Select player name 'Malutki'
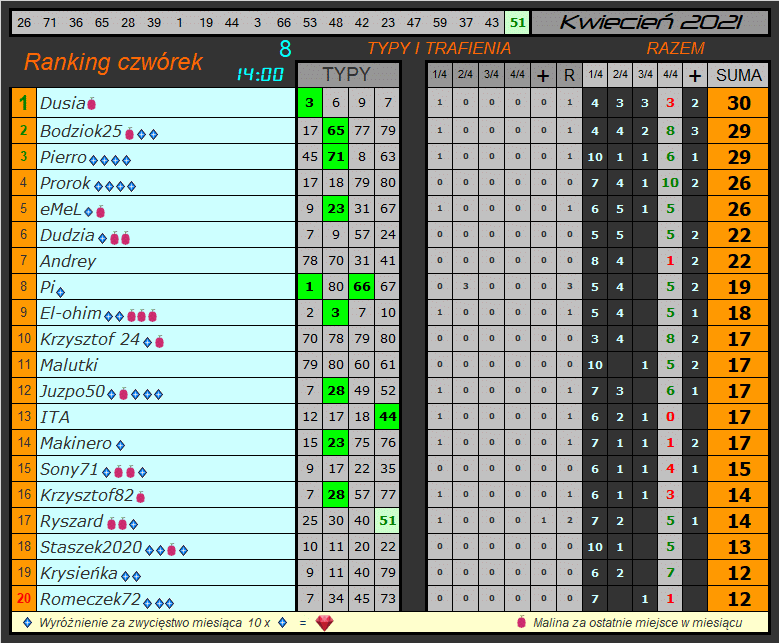The height and width of the screenshot is (643, 779). (69, 365)
